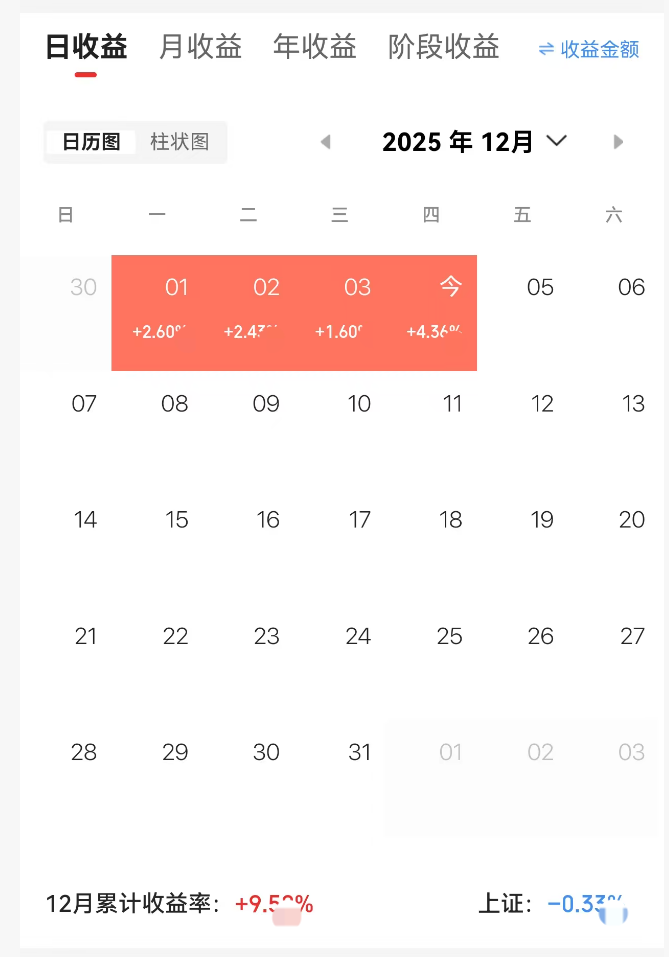The image size is (669, 957).
Task: Go to next month with right arrow
Action: 618,142
